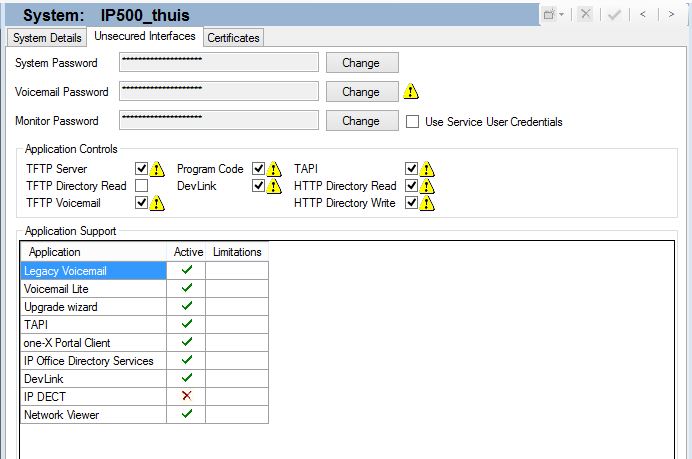Click the Application column header
The height and width of the screenshot is (459, 692).
coord(94,252)
